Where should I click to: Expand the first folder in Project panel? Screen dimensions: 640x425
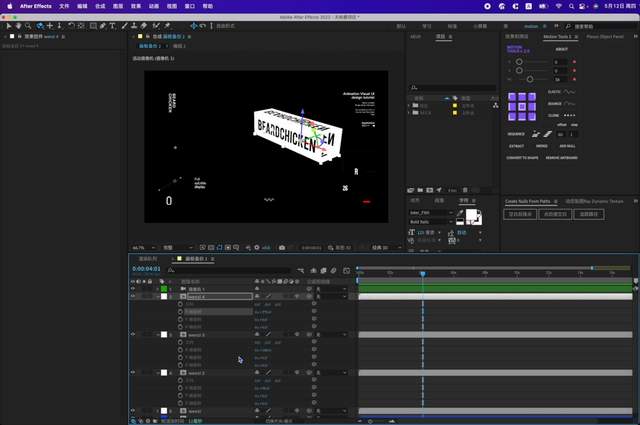pos(409,105)
